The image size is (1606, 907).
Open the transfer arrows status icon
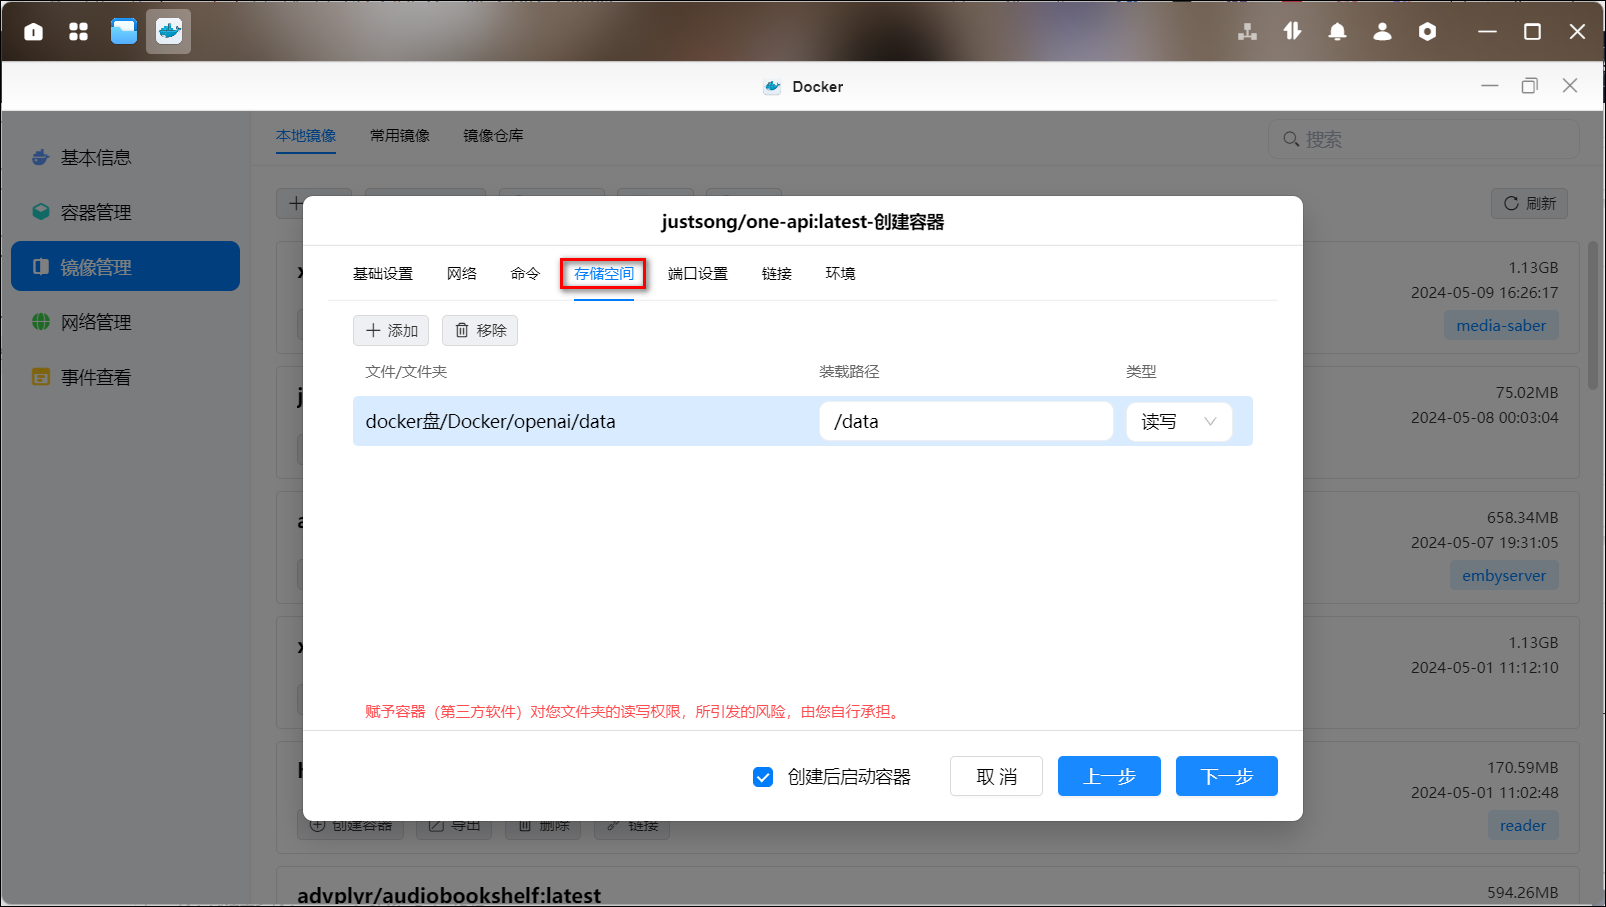(x=1292, y=32)
